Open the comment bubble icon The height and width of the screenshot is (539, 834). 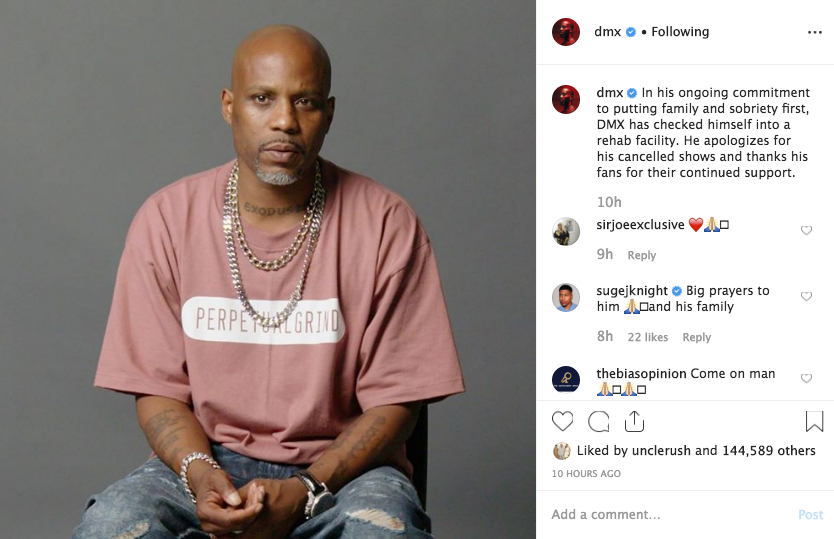click(598, 421)
